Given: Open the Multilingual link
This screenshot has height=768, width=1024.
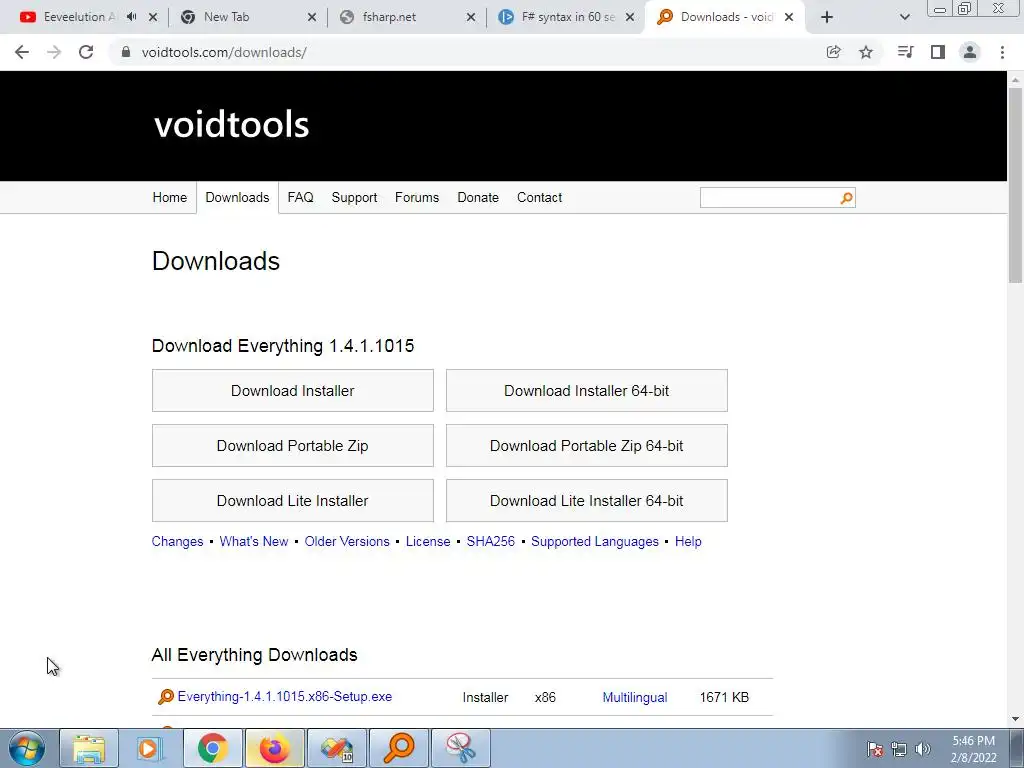Looking at the screenshot, I should [635, 697].
